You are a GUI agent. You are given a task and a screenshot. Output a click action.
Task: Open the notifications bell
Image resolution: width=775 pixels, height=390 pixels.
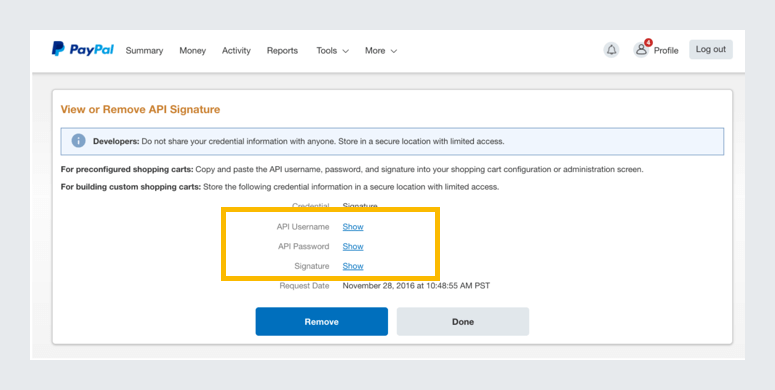611,50
